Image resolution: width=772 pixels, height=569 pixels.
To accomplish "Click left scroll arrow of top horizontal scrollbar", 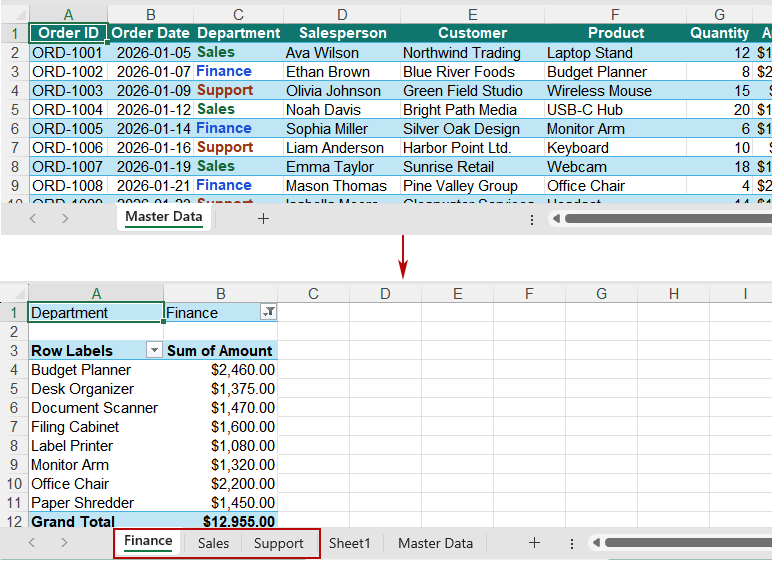I will coord(556,219).
